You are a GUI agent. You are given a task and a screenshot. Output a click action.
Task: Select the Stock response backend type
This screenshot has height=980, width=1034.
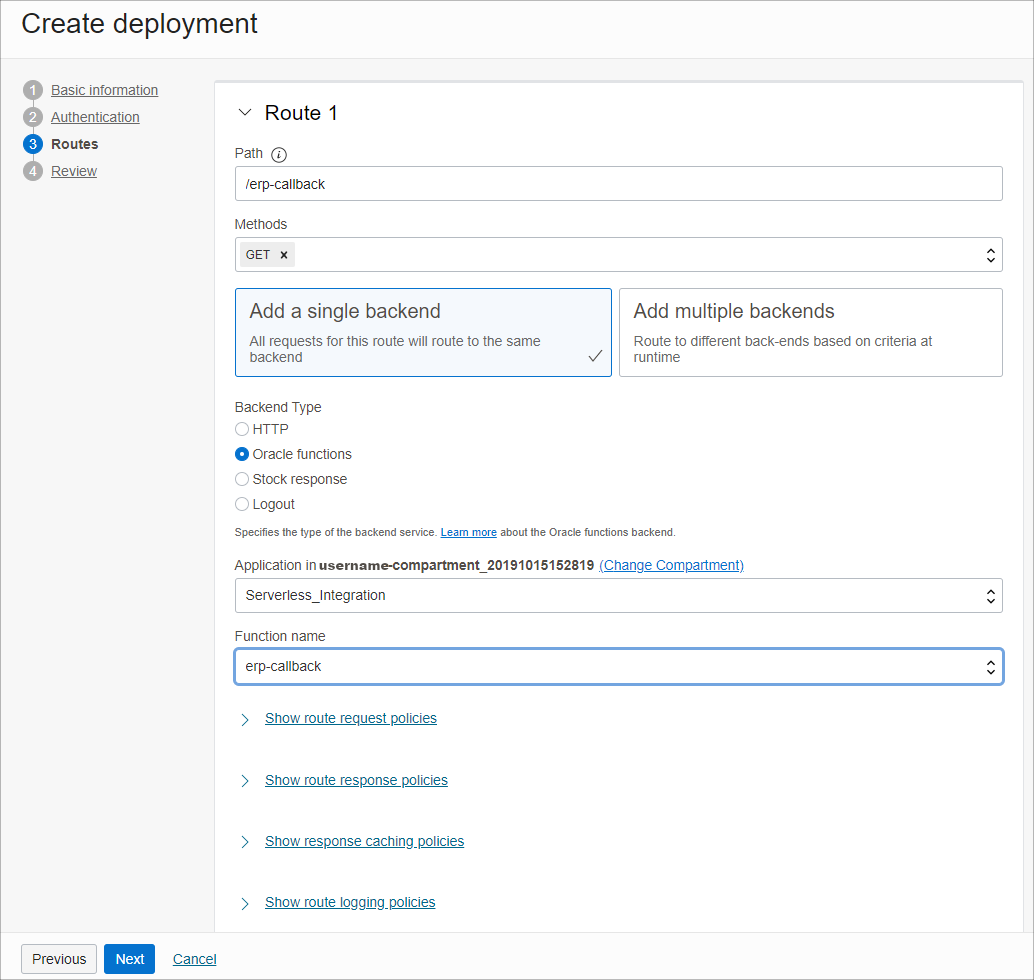pyautogui.click(x=241, y=479)
